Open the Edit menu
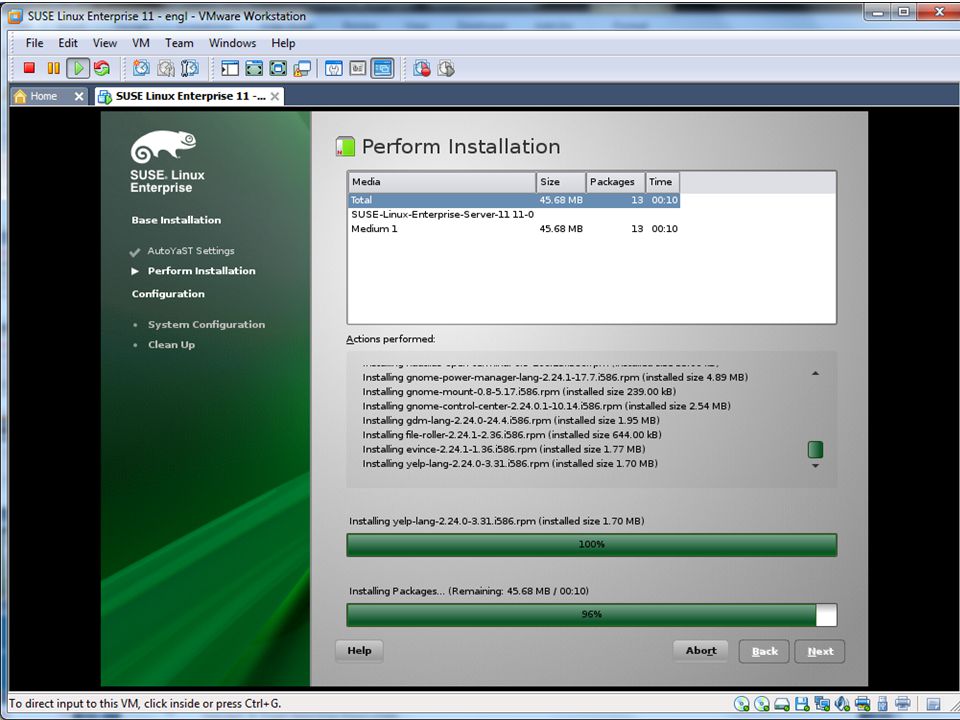 coord(68,43)
